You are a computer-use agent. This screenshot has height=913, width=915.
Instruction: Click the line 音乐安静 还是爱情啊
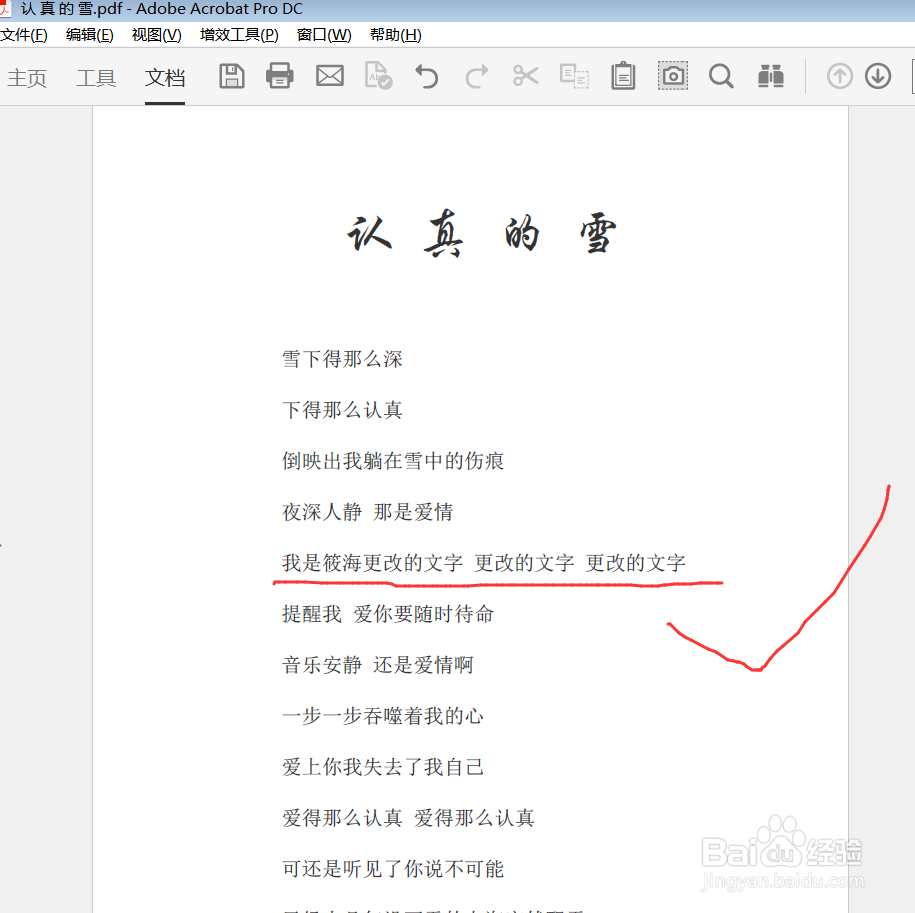pyautogui.click(x=378, y=664)
